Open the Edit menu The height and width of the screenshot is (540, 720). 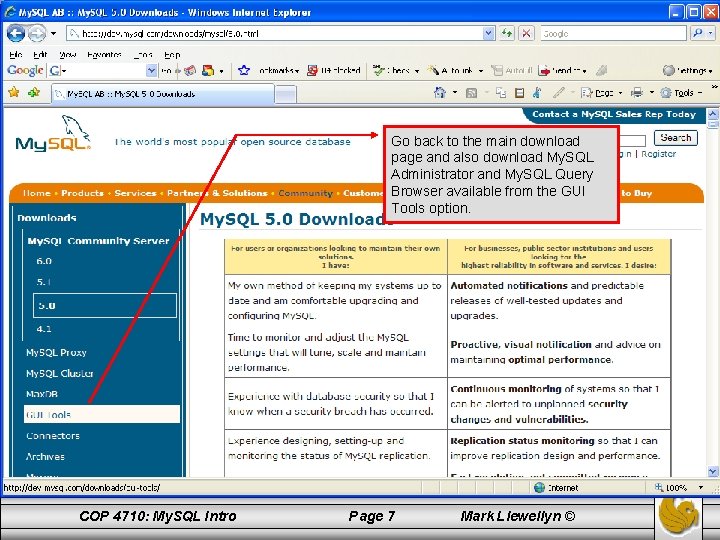click(40, 55)
